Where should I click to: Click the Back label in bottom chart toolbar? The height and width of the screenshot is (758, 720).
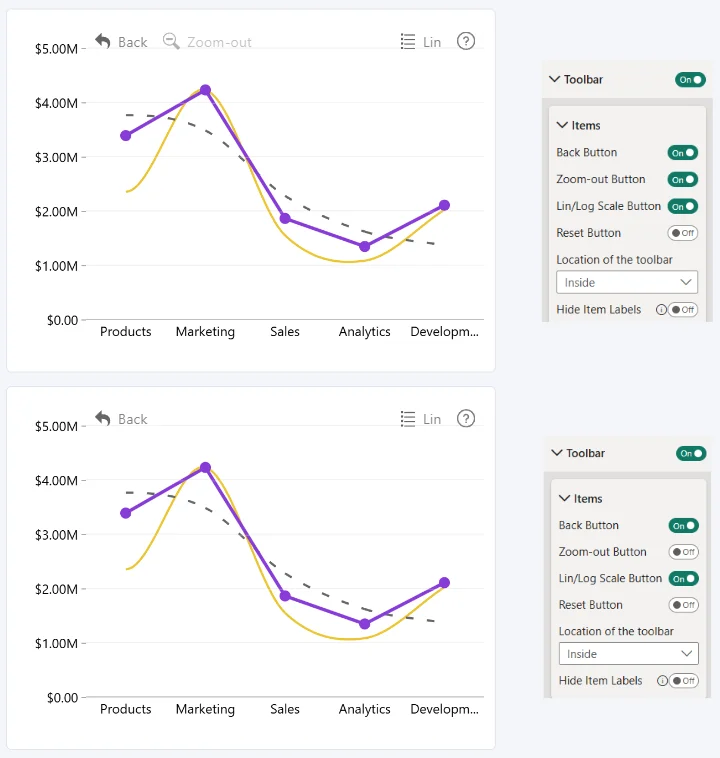132,419
